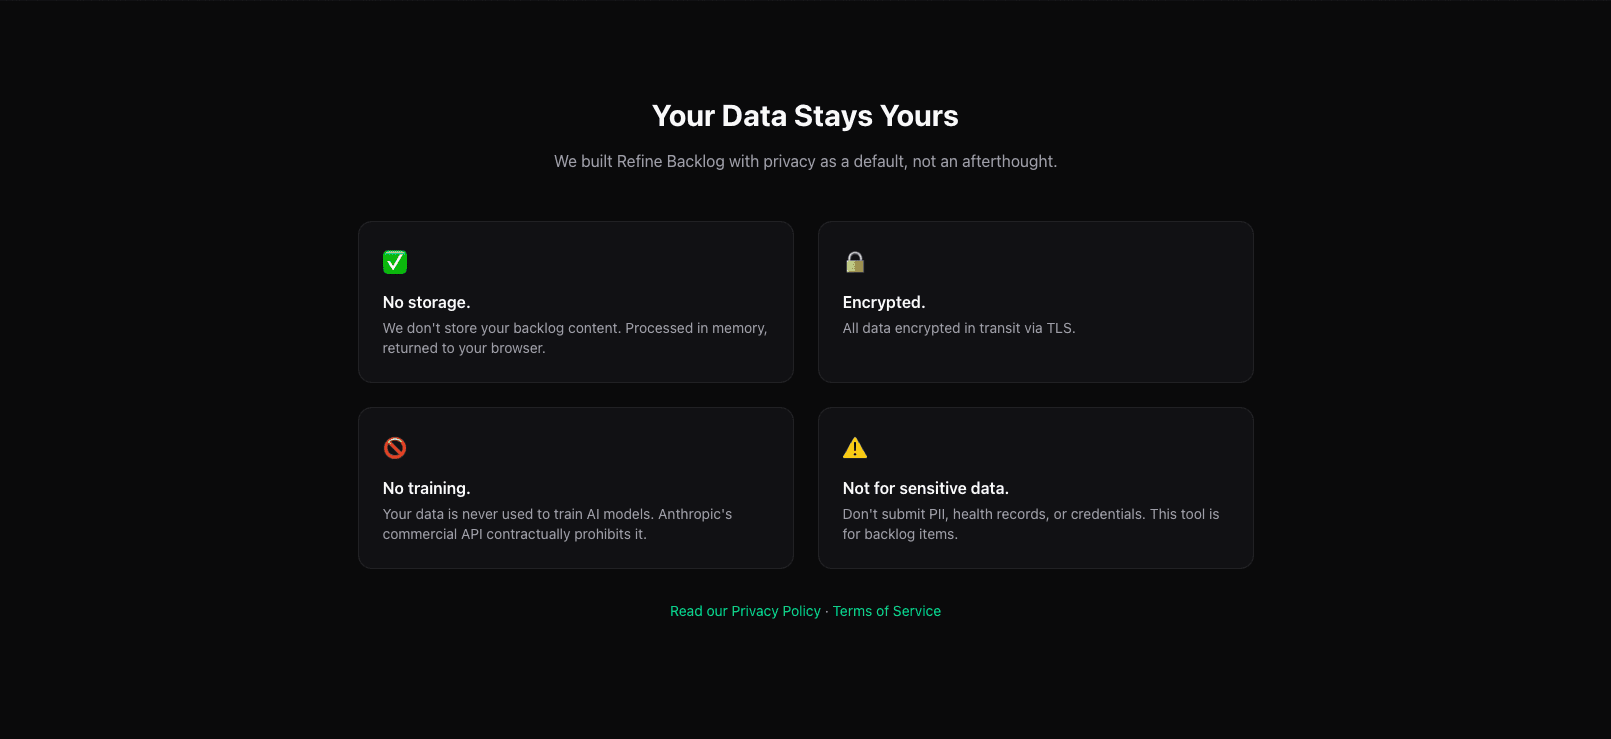Click the 'No storage.' card heading
1611x739 pixels.
[427, 302]
